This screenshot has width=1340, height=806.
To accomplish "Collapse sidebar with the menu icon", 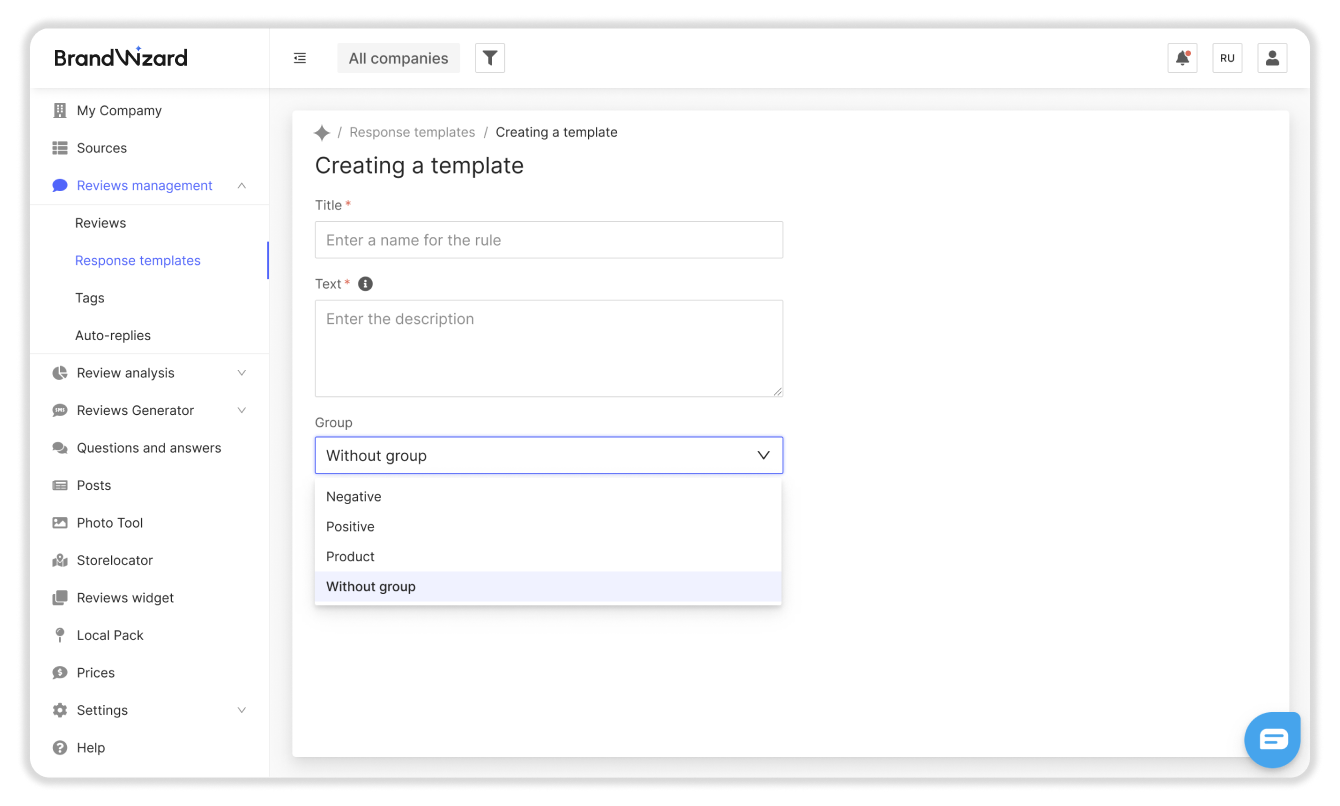I will 300,58.
